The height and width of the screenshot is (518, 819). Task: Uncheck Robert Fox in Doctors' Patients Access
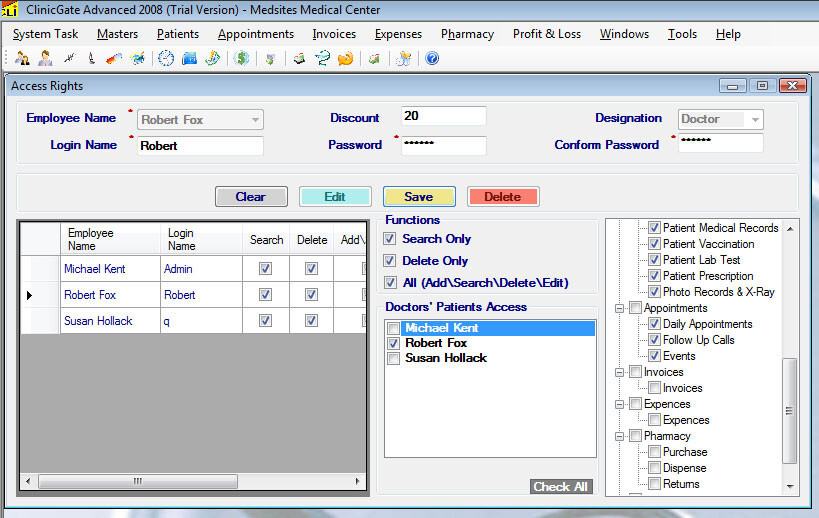393,343
